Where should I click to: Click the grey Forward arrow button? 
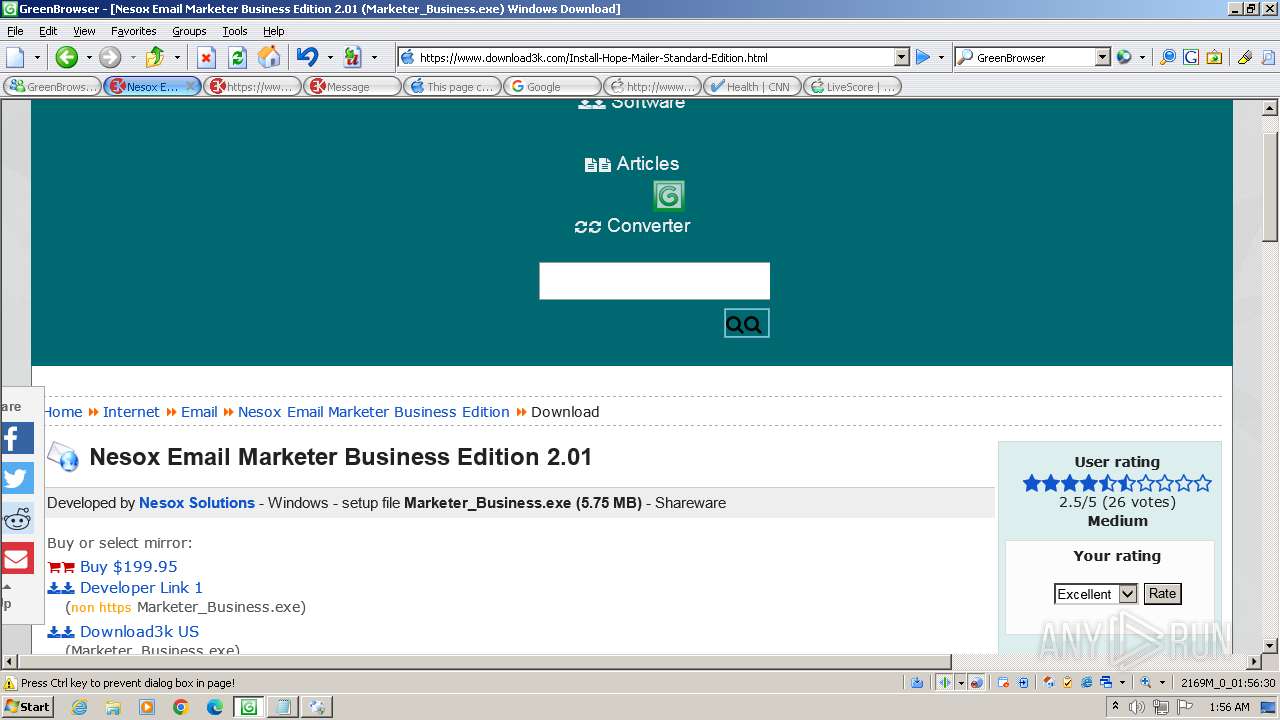coord(110,57)
